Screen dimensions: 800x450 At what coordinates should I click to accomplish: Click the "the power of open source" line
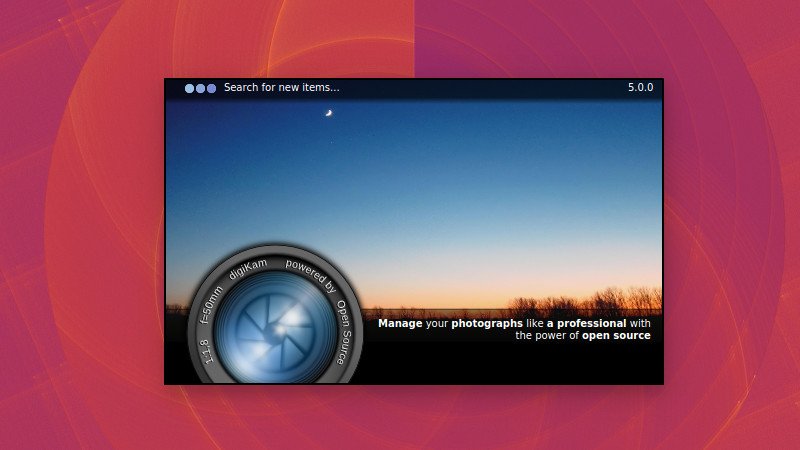583,336
